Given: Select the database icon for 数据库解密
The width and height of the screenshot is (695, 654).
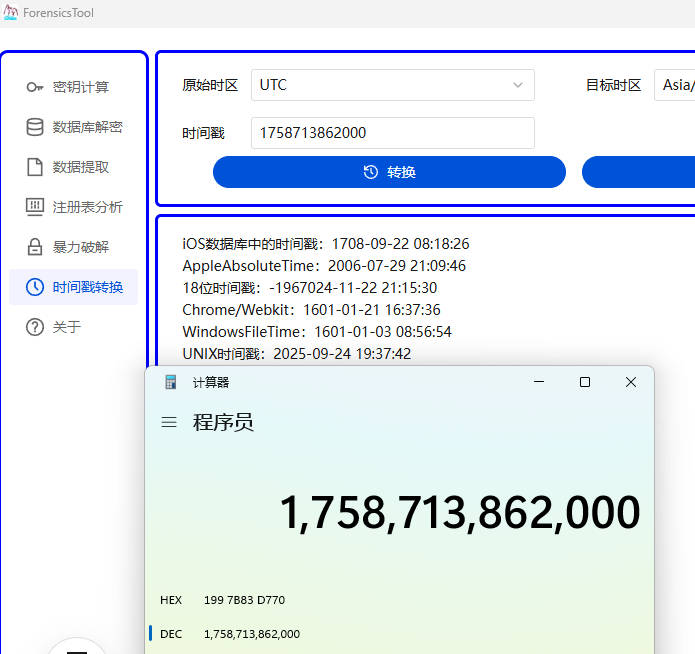Looking at the screenshot, I should click(35, 127).
